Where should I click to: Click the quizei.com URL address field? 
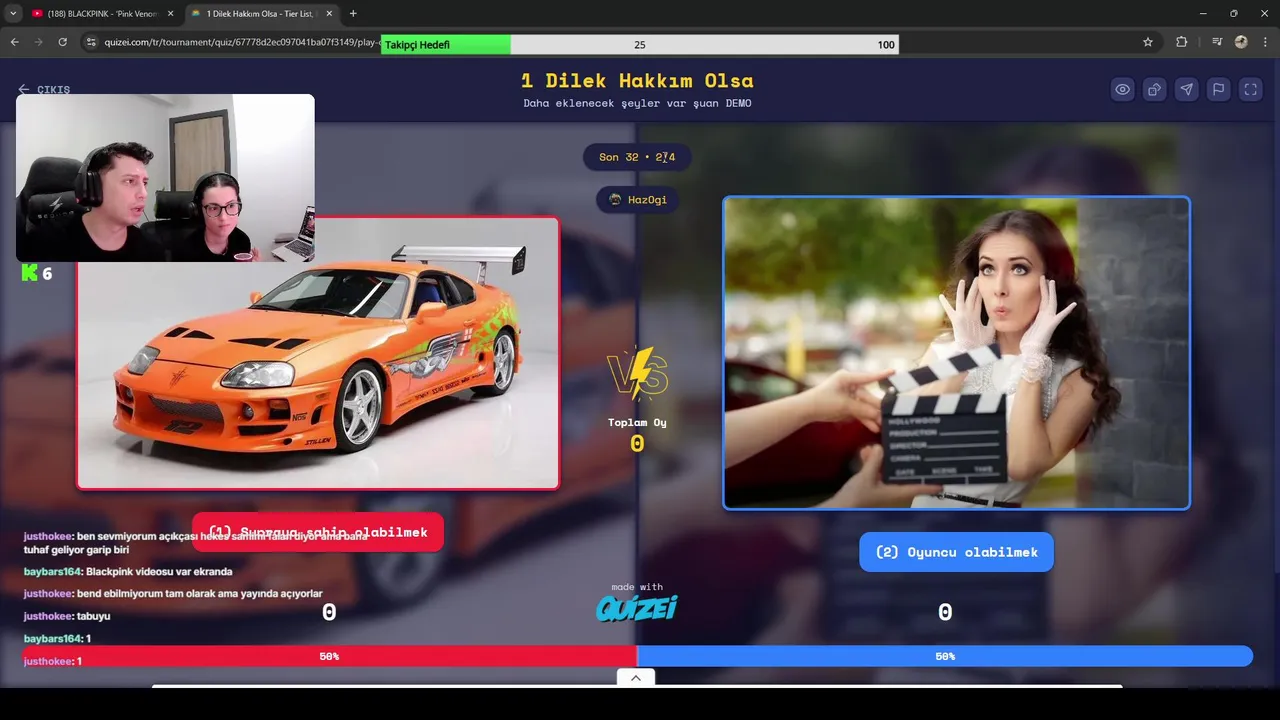point(241,43)
